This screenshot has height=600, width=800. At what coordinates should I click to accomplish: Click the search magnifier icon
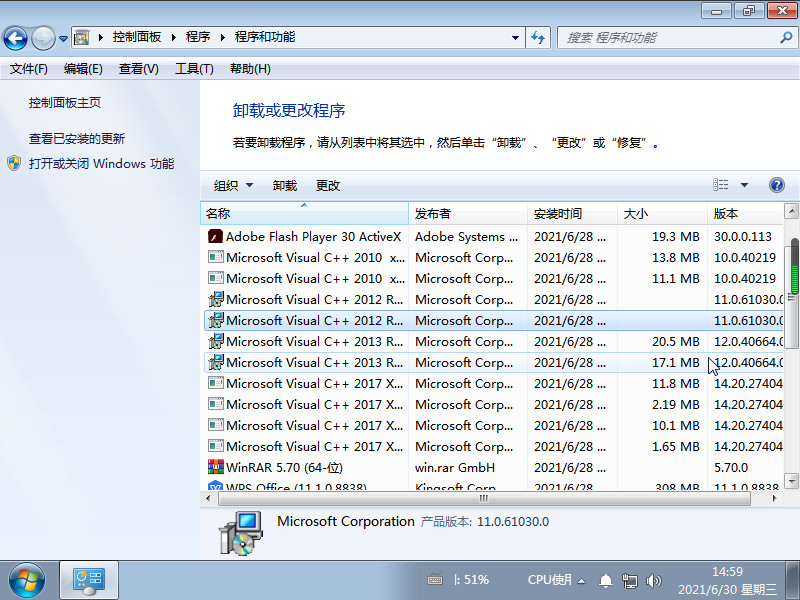coord(786,37)
